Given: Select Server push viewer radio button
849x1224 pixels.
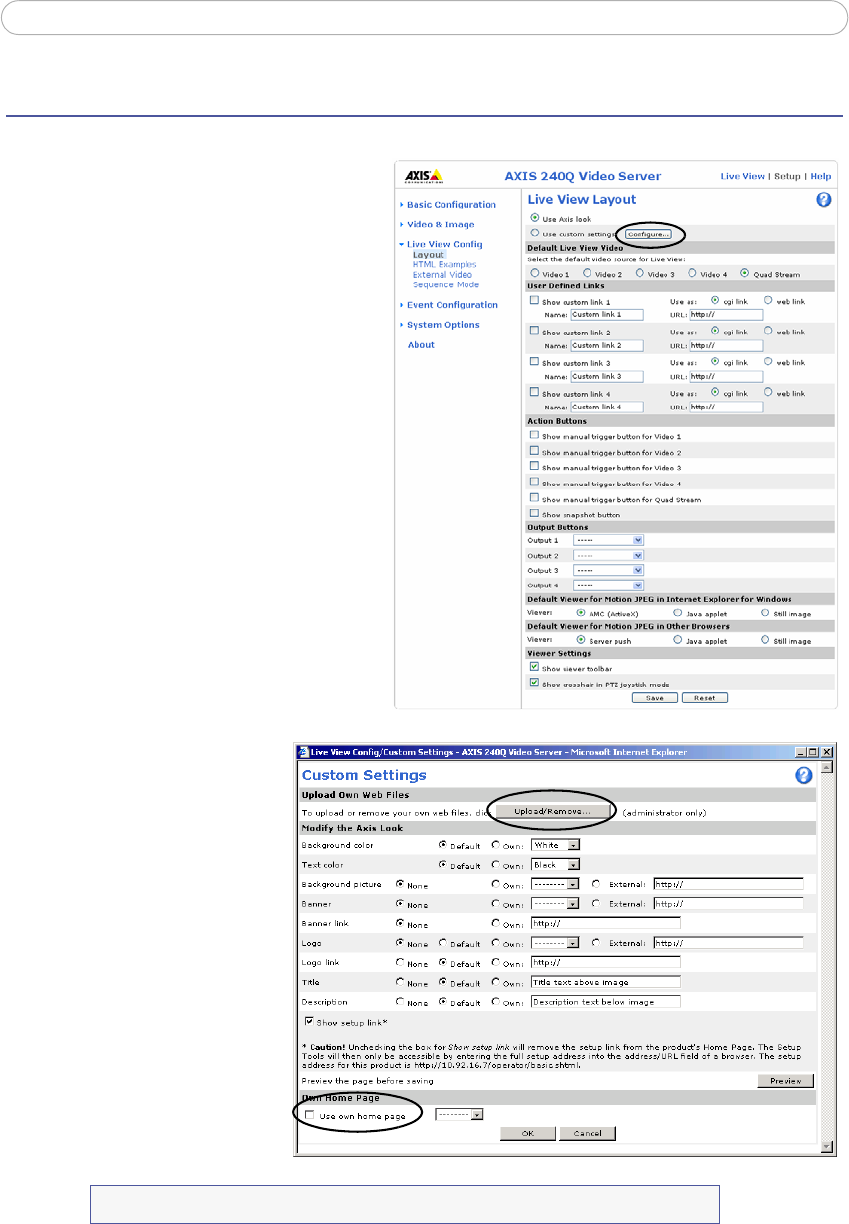Looking at the screenshot, I should coord(580,639).
